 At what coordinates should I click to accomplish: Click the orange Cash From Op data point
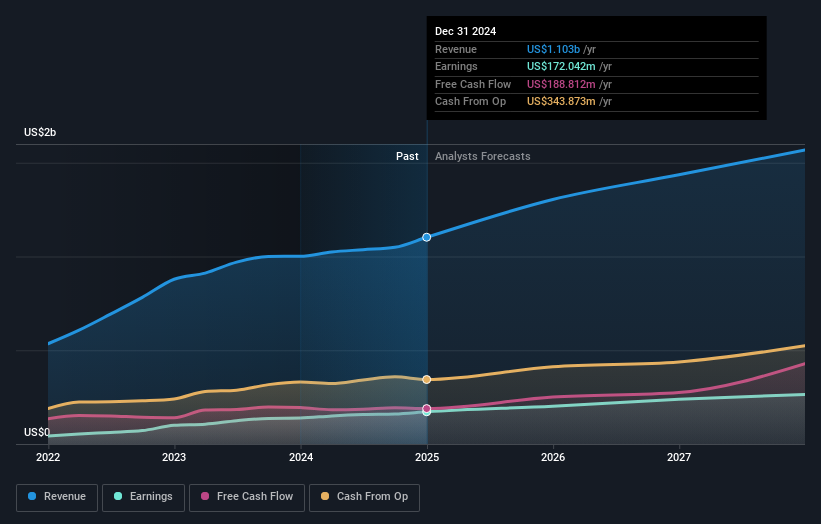pos(427,380)
